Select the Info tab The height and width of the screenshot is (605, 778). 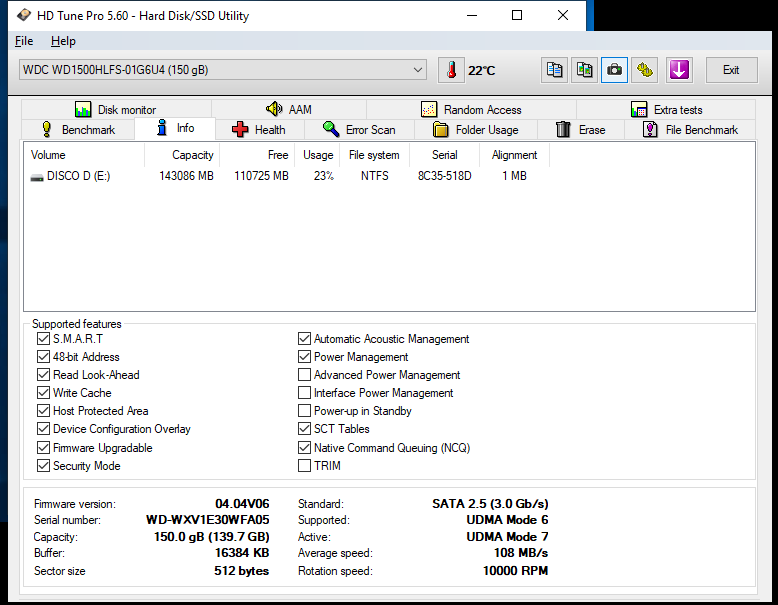point(175,128)
